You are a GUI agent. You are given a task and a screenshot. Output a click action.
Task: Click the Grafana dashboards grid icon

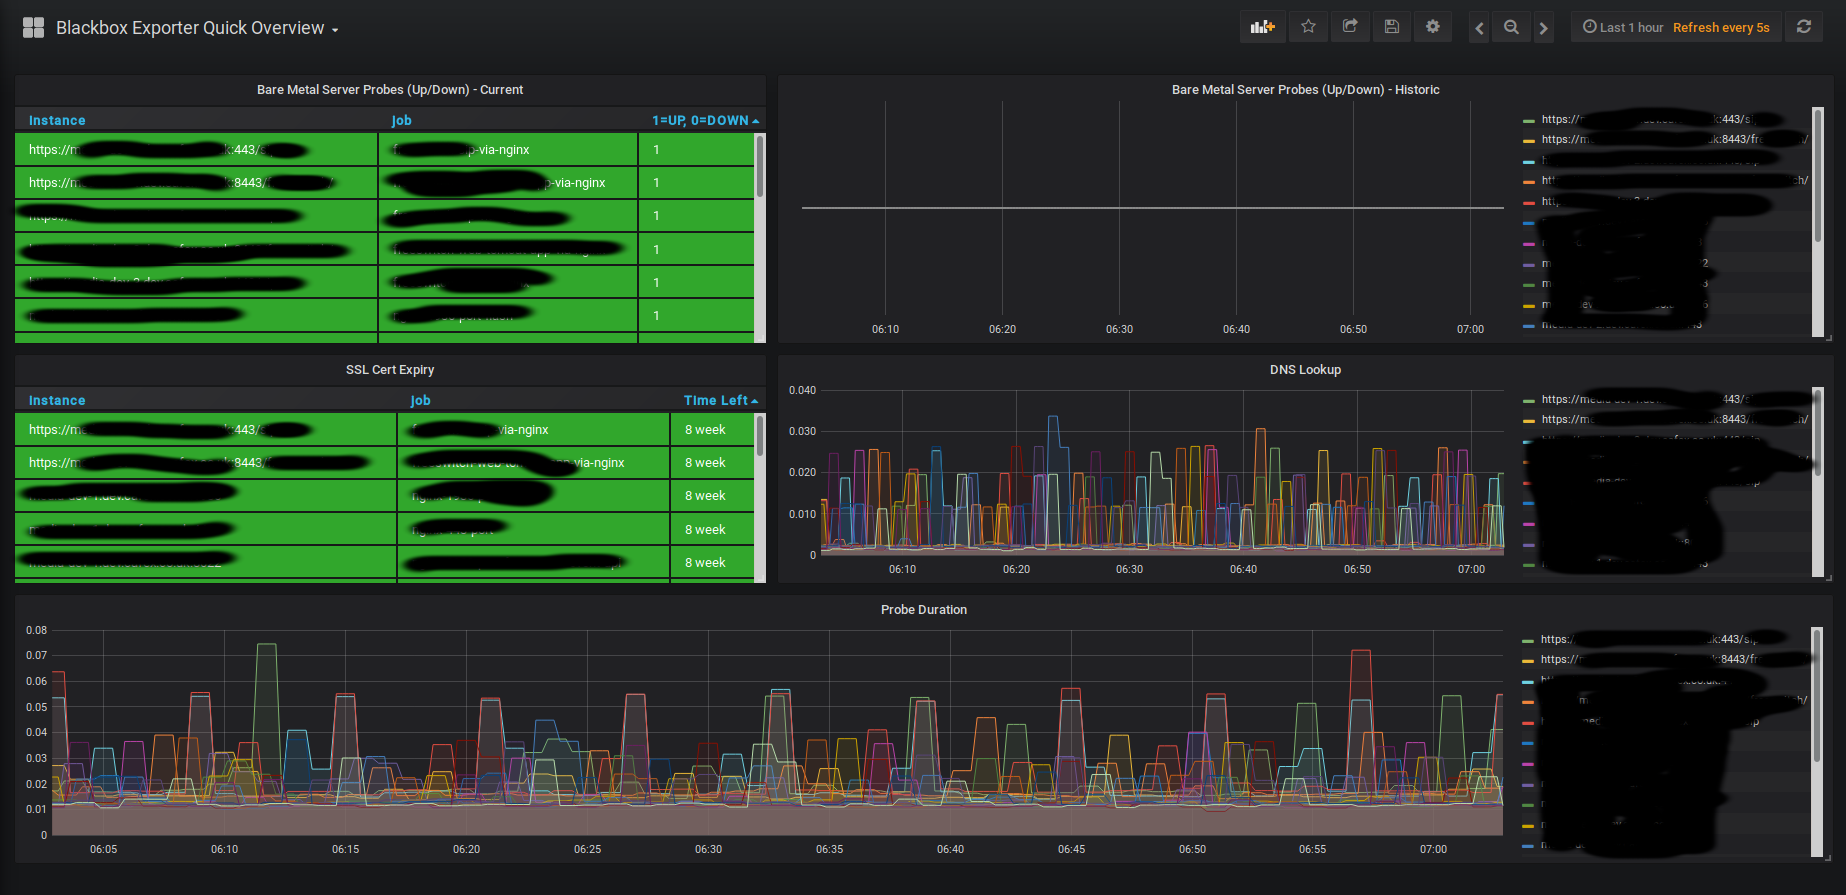[33, 28]
